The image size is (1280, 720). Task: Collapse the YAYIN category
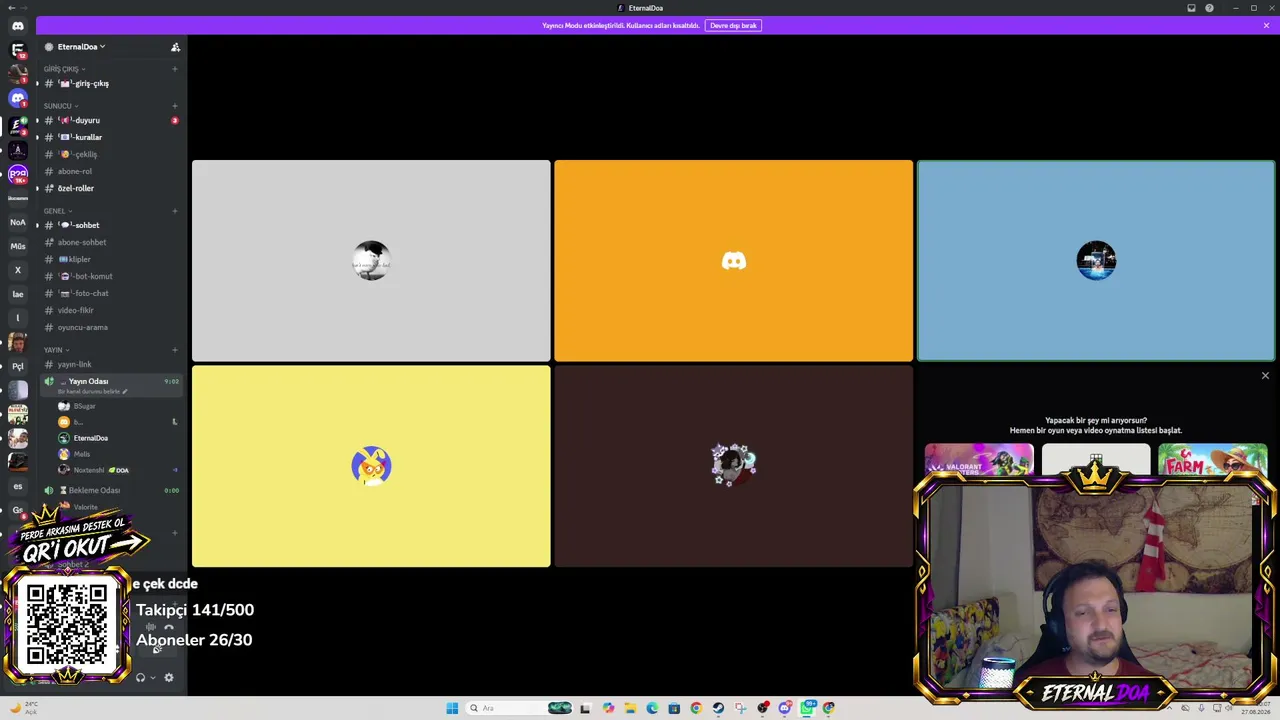56,350
